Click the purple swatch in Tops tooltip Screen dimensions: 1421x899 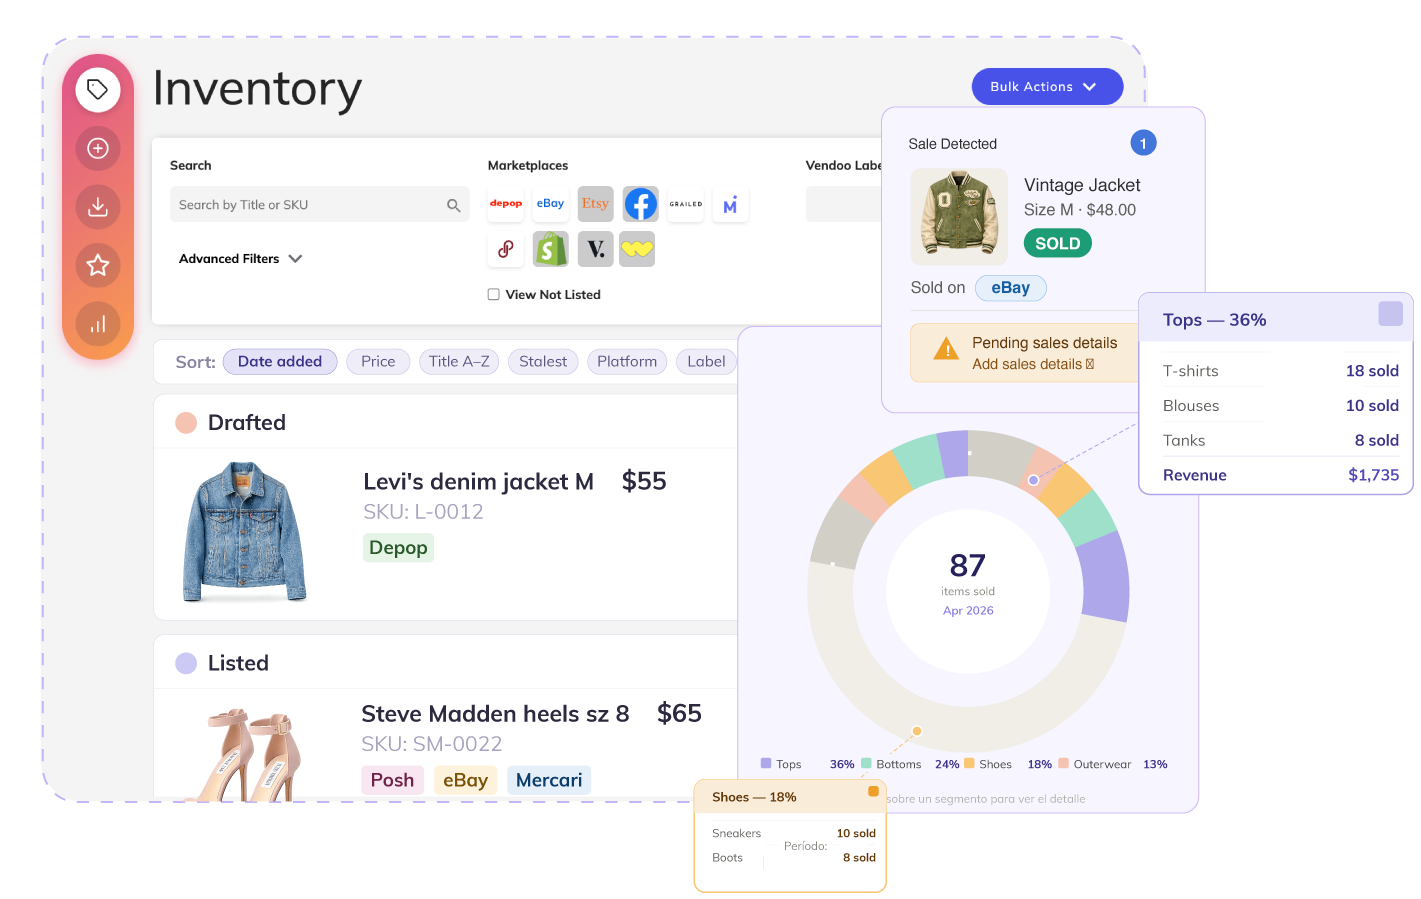[1390, 313]
